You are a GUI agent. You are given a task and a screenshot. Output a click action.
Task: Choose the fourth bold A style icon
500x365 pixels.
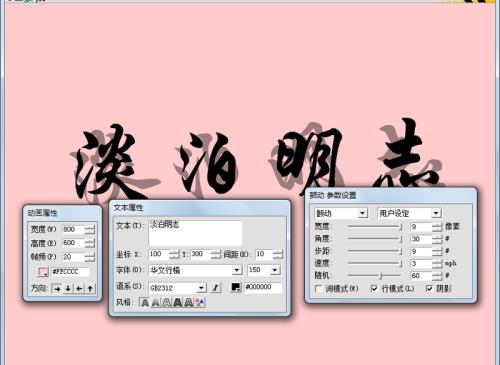coord(178,303)
